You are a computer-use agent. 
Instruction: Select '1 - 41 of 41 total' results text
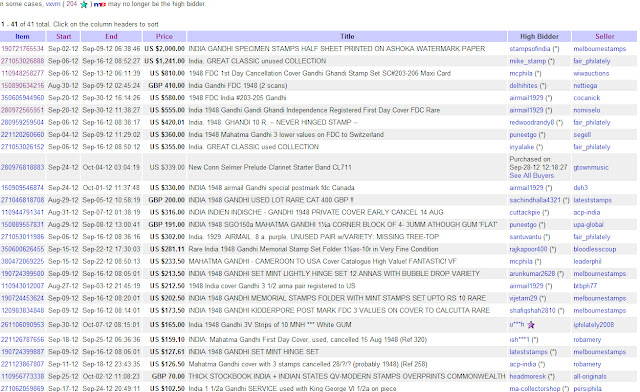click(x=26, y=24)
